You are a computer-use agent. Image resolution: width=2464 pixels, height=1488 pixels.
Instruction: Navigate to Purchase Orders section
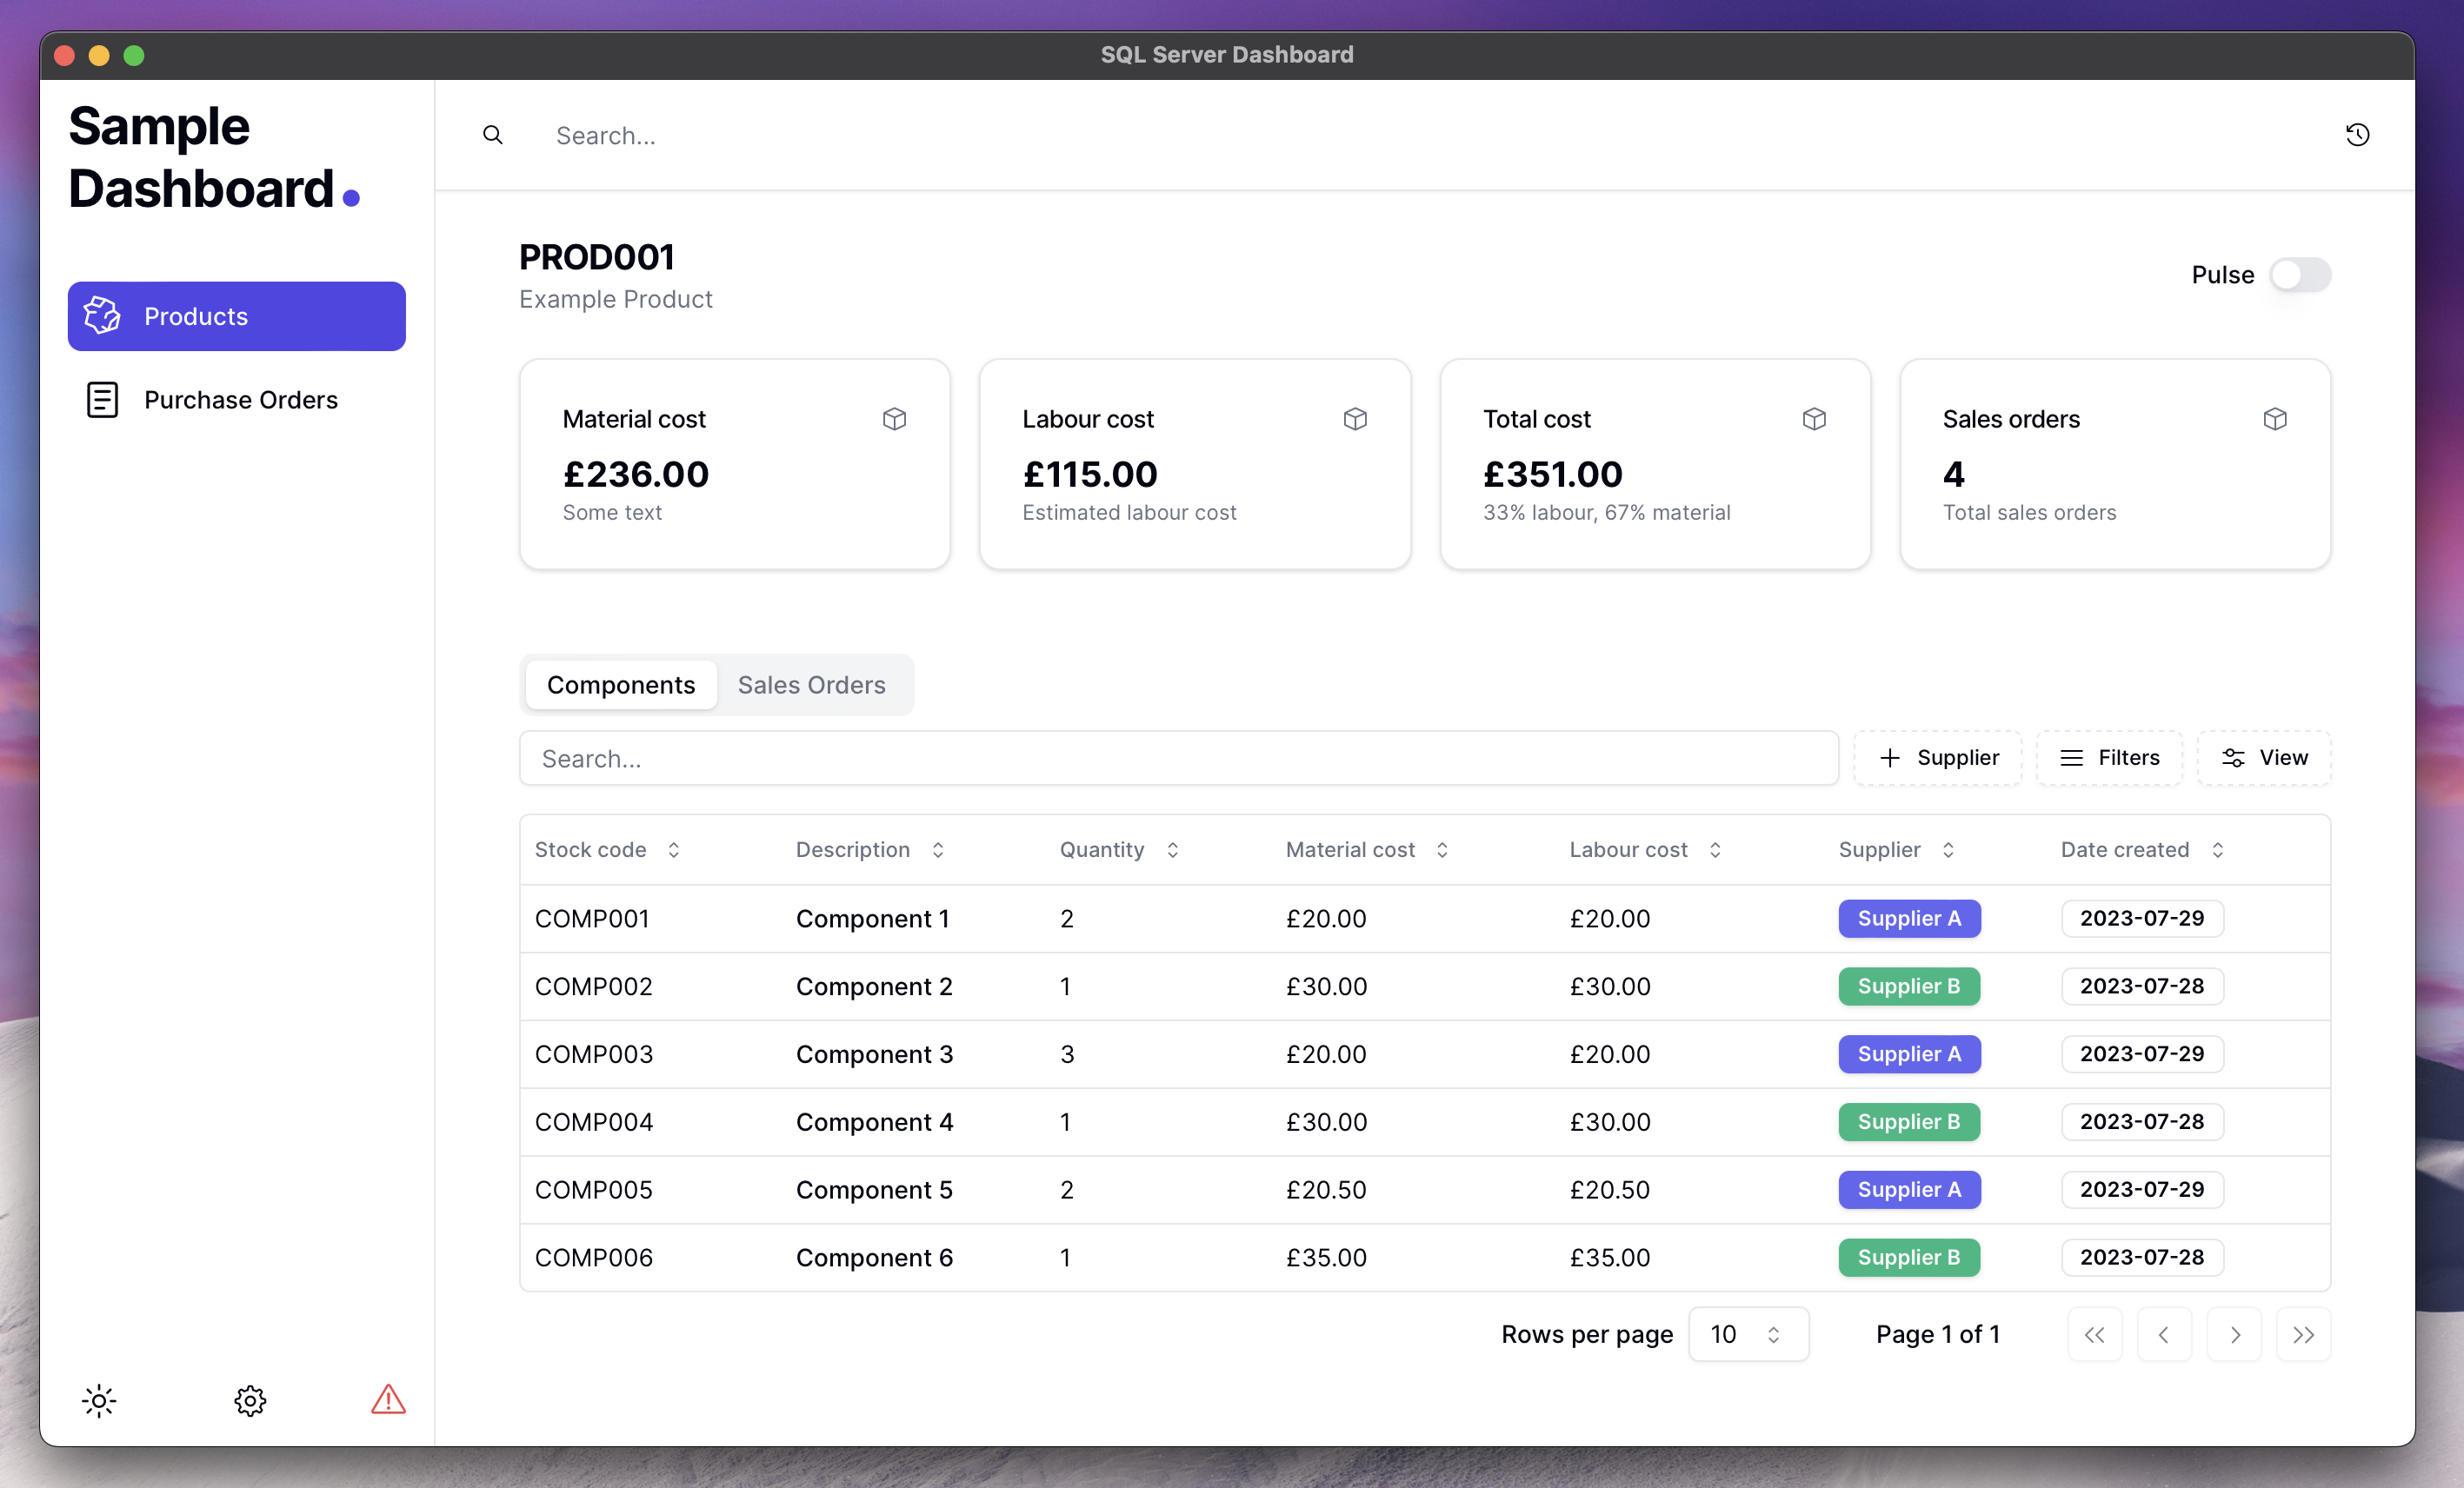(239, 399)
